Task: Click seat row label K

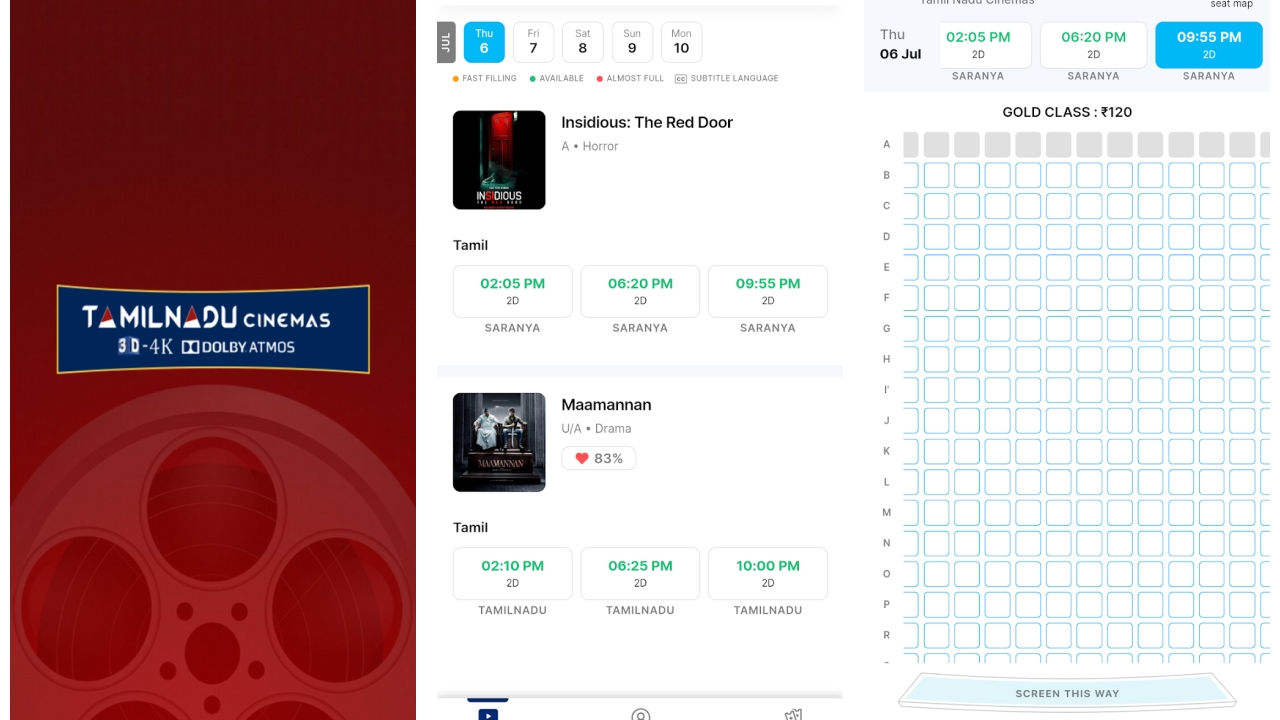Action: coord(886,451)
